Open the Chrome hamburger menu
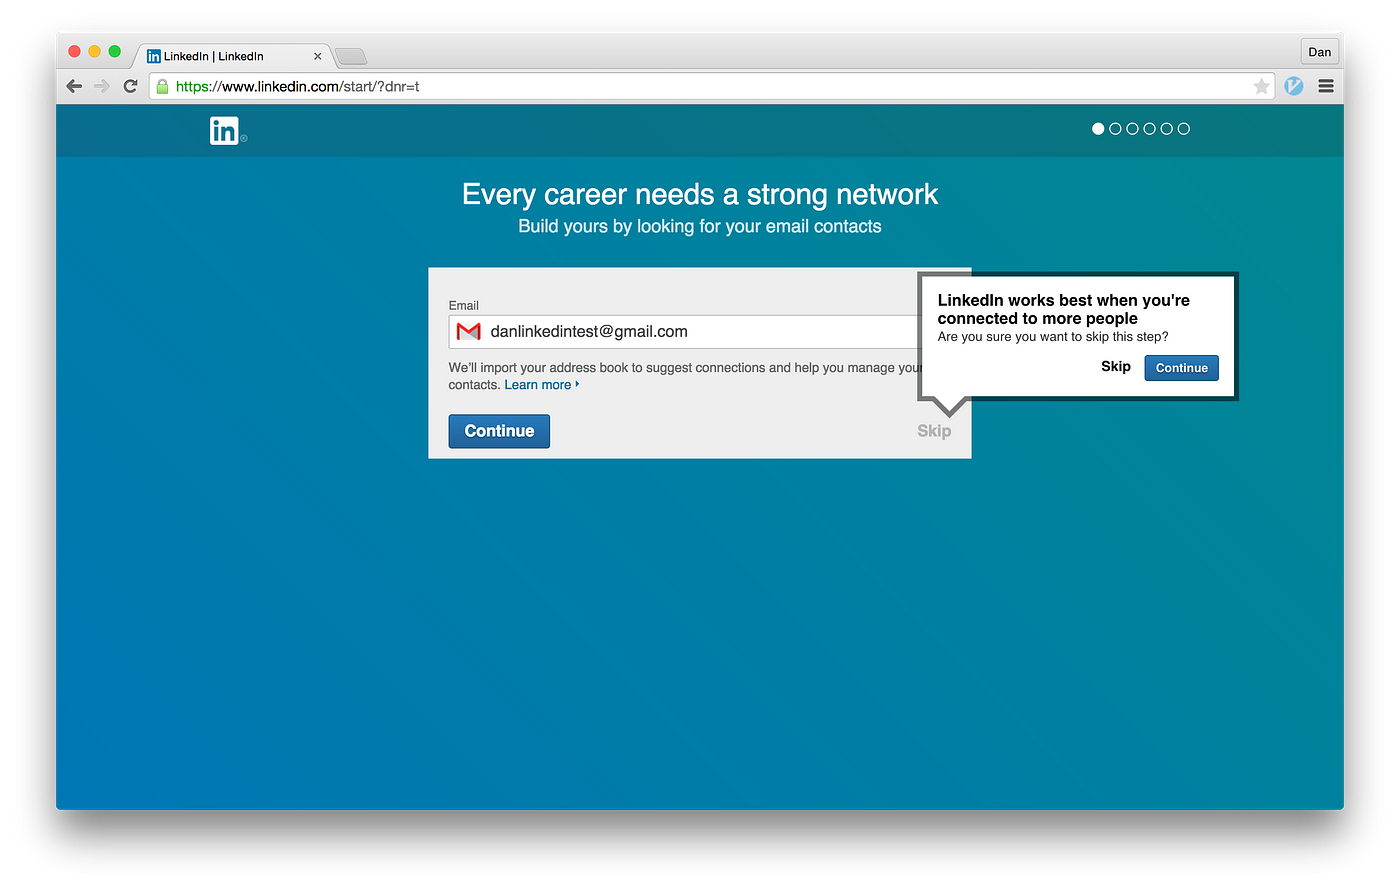1400x890 pixels. pos(1326,86)
